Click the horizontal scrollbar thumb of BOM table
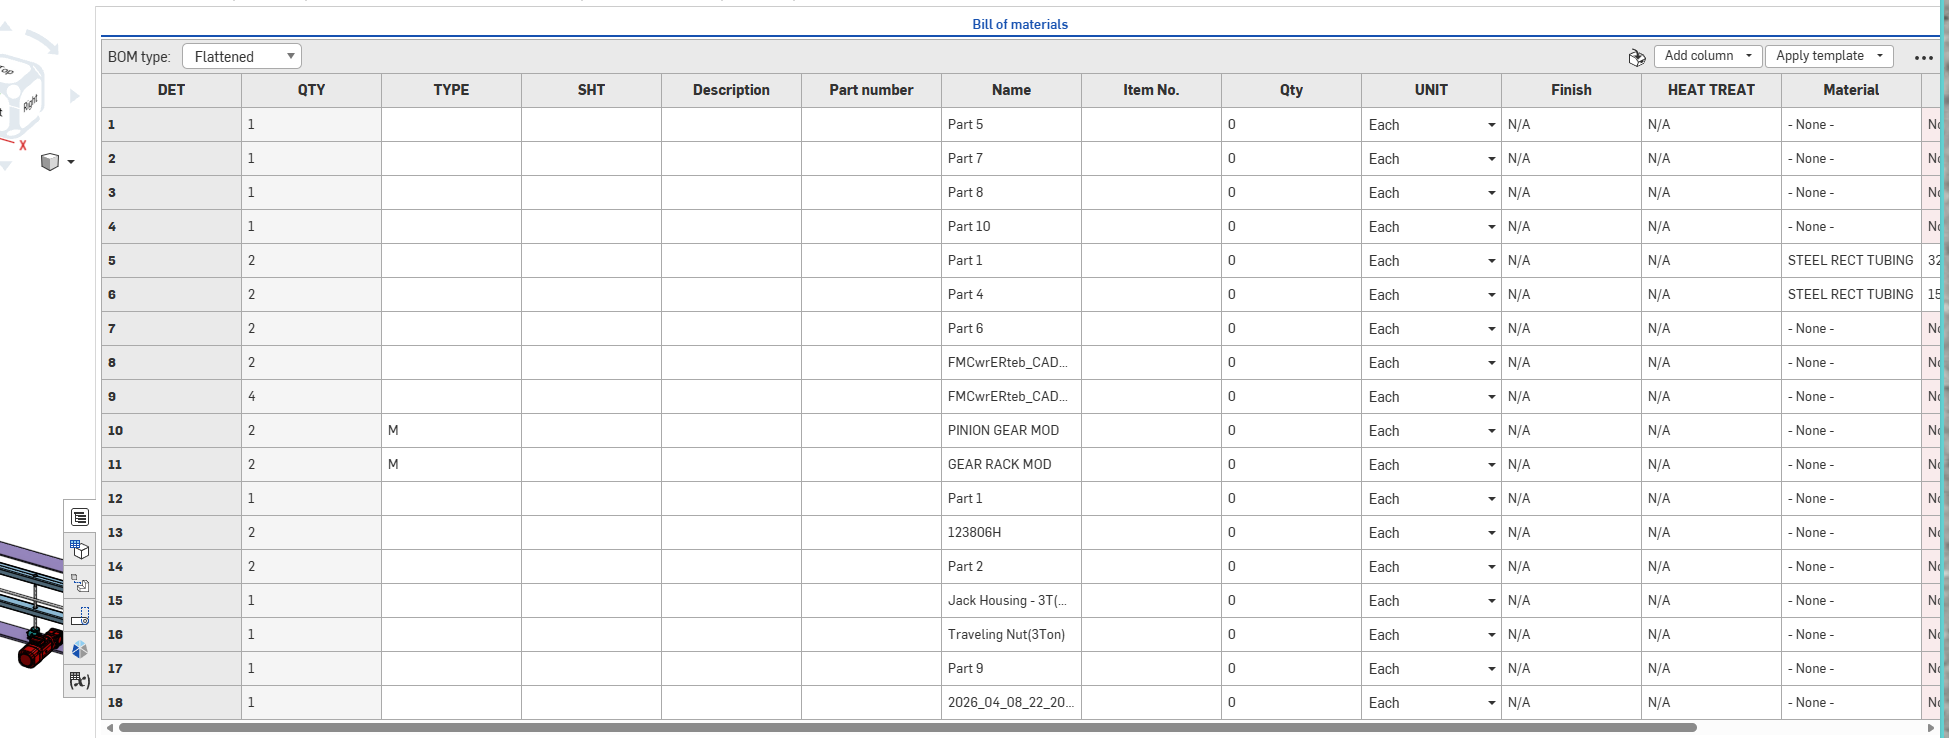 coord(908,728)
